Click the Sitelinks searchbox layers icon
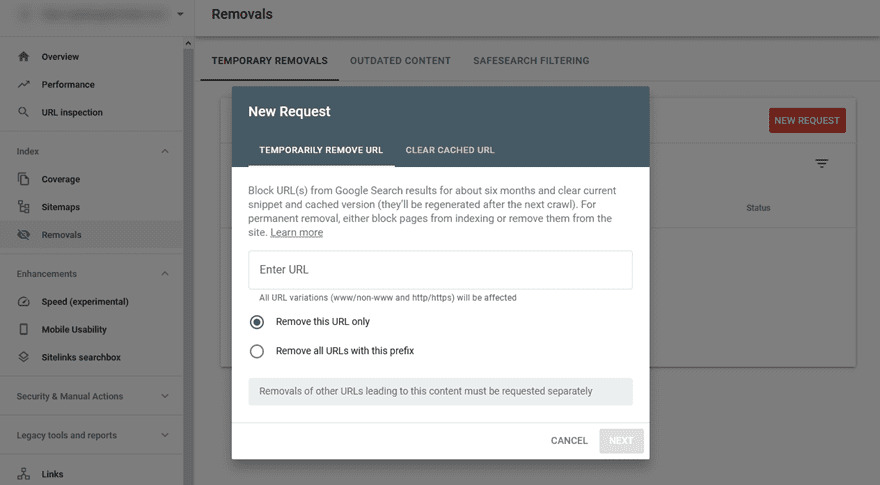This screenshot has height=485, width=880. [x=24, y=357]
